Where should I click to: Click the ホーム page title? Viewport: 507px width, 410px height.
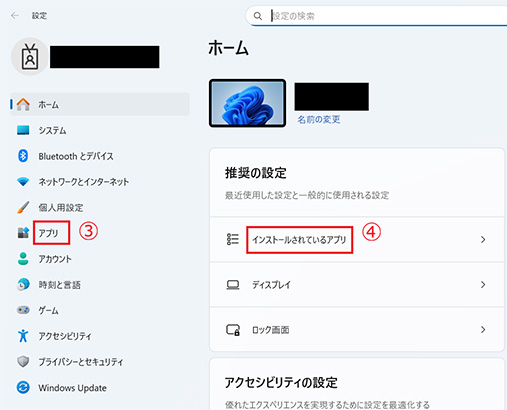pyautogui.click(x=229, y=48)
